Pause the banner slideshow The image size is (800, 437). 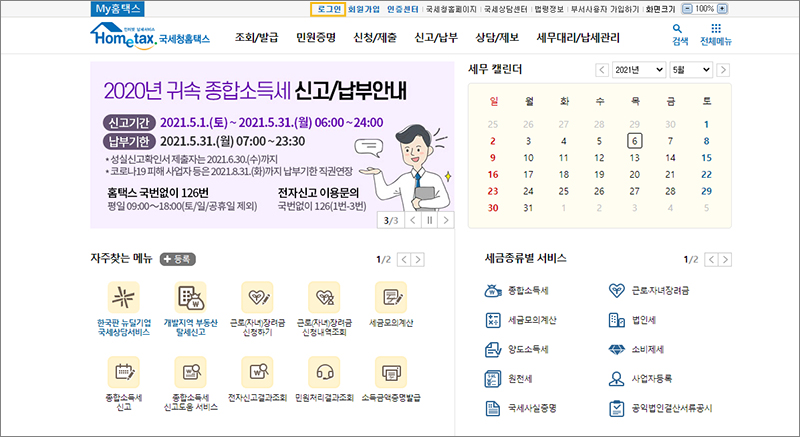click(430, 220)
